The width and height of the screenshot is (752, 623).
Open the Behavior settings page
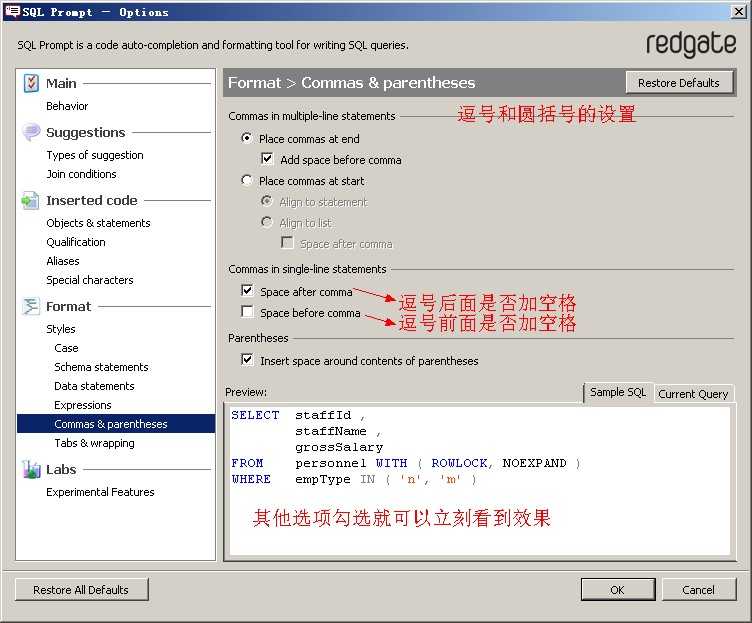[67, 106]
